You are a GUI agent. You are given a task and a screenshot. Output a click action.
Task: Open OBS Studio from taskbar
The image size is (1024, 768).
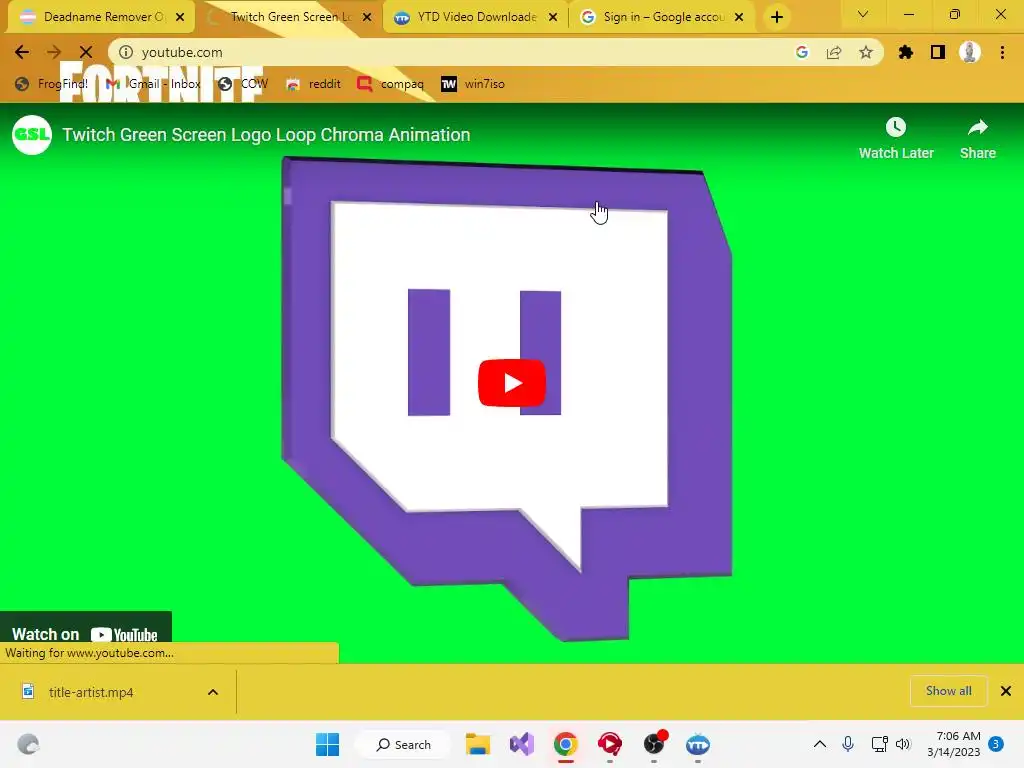tap(654, 744)
